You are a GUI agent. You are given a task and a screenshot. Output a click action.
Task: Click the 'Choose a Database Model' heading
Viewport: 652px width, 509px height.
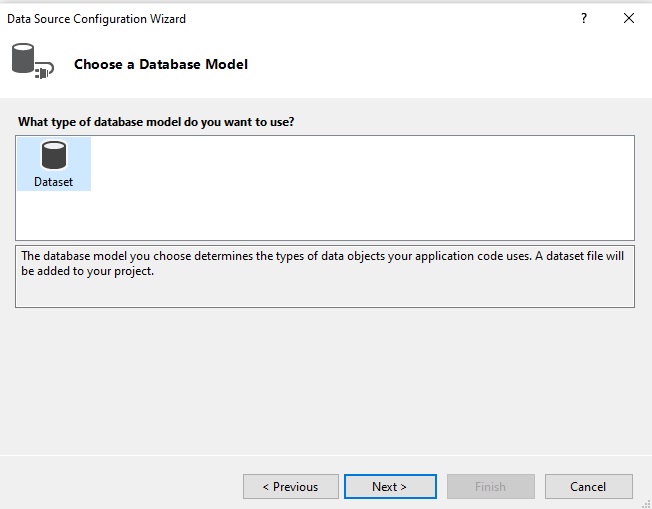point(161,64)
